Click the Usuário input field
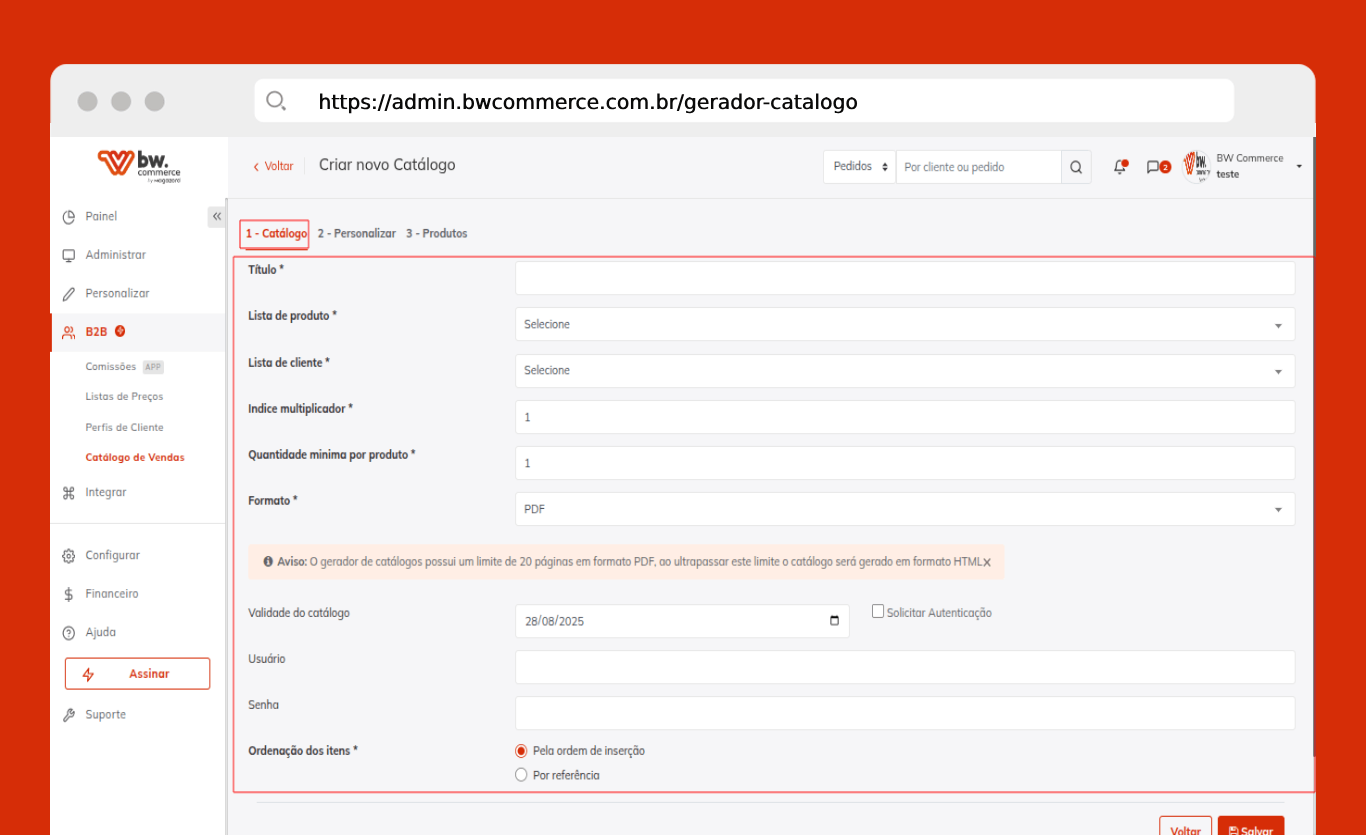Viewport: 1366px width, 835px height. coord(905,667)
